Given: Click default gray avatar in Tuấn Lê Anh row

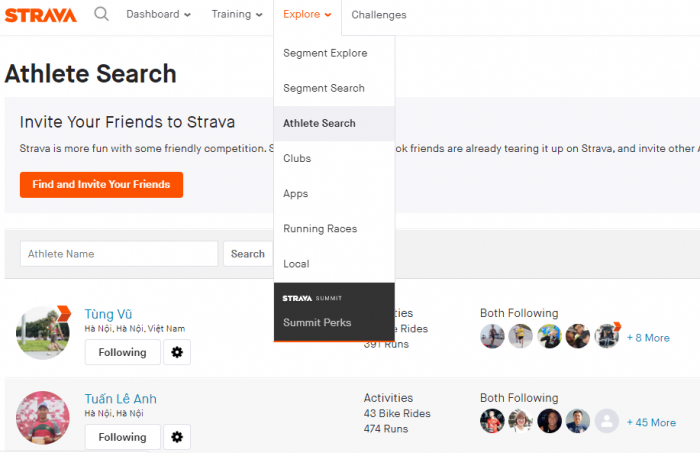Looking at the screenshot, I should pos(607,421).
